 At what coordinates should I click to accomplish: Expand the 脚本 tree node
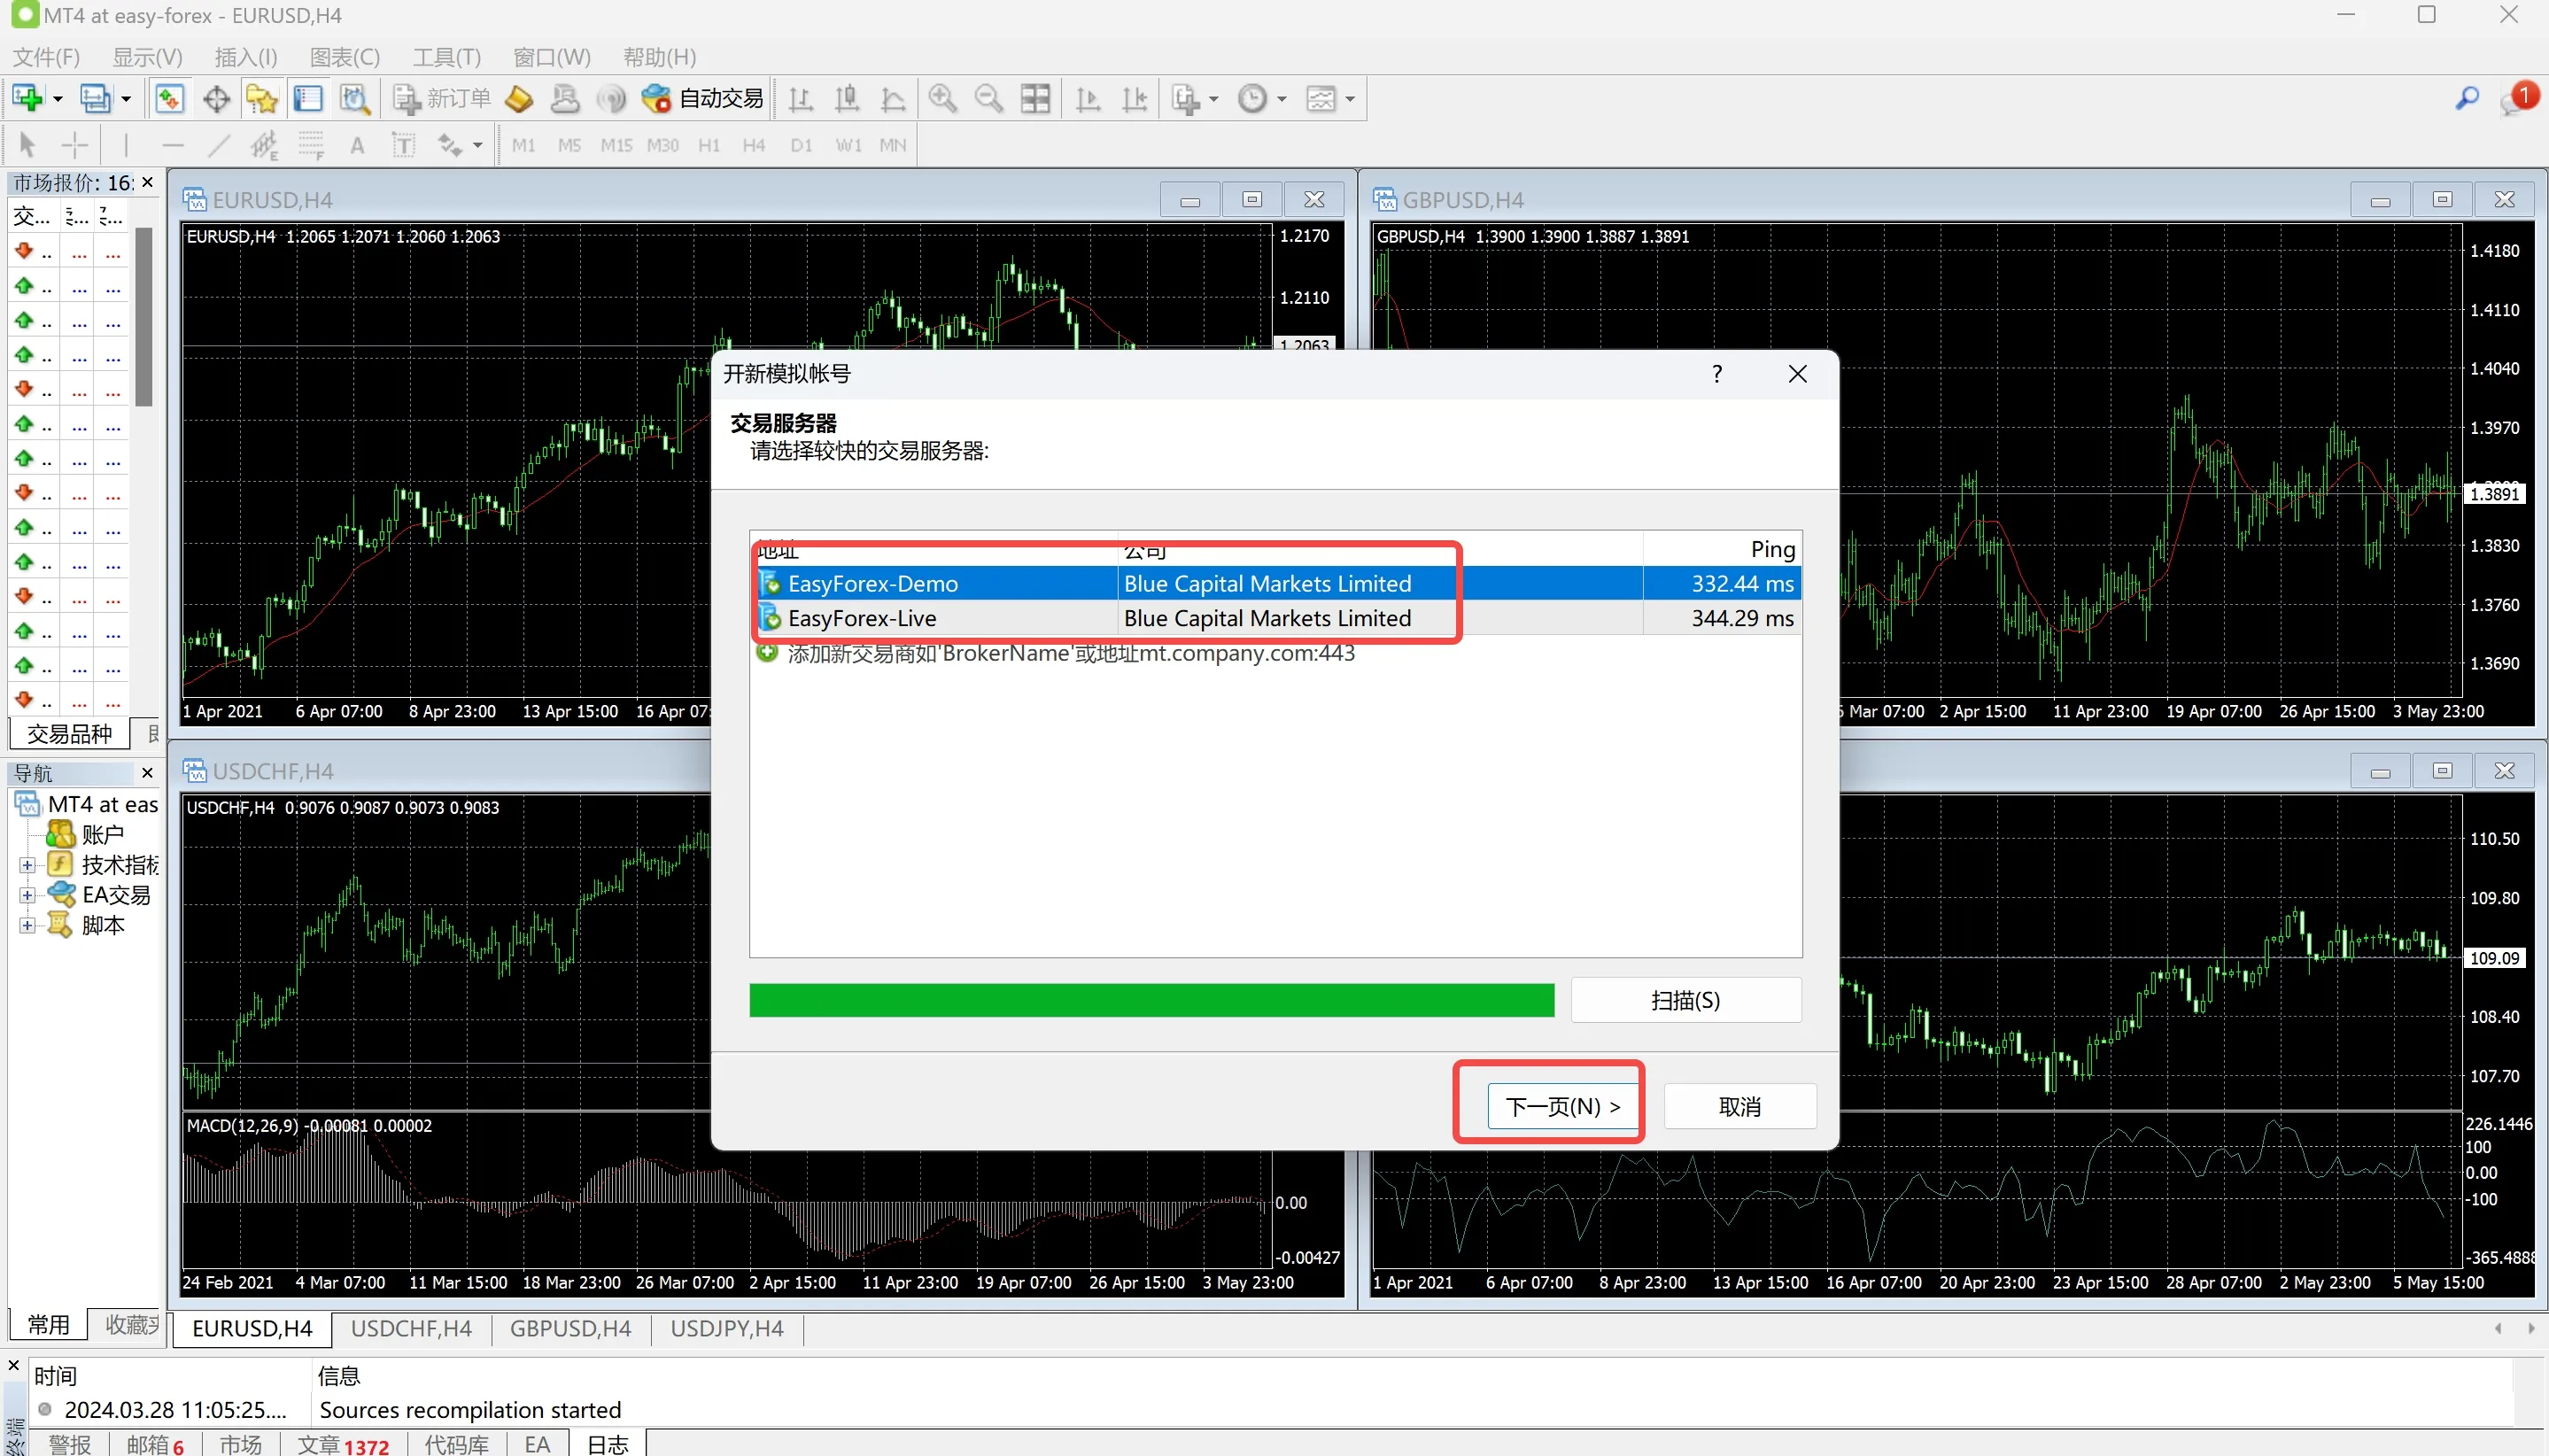28,926
